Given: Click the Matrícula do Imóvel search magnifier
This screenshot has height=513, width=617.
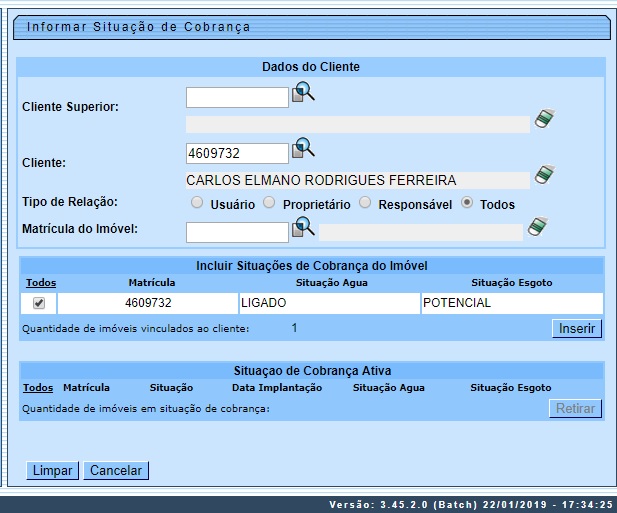Looking at the screenshot, I should coord(303,229).
